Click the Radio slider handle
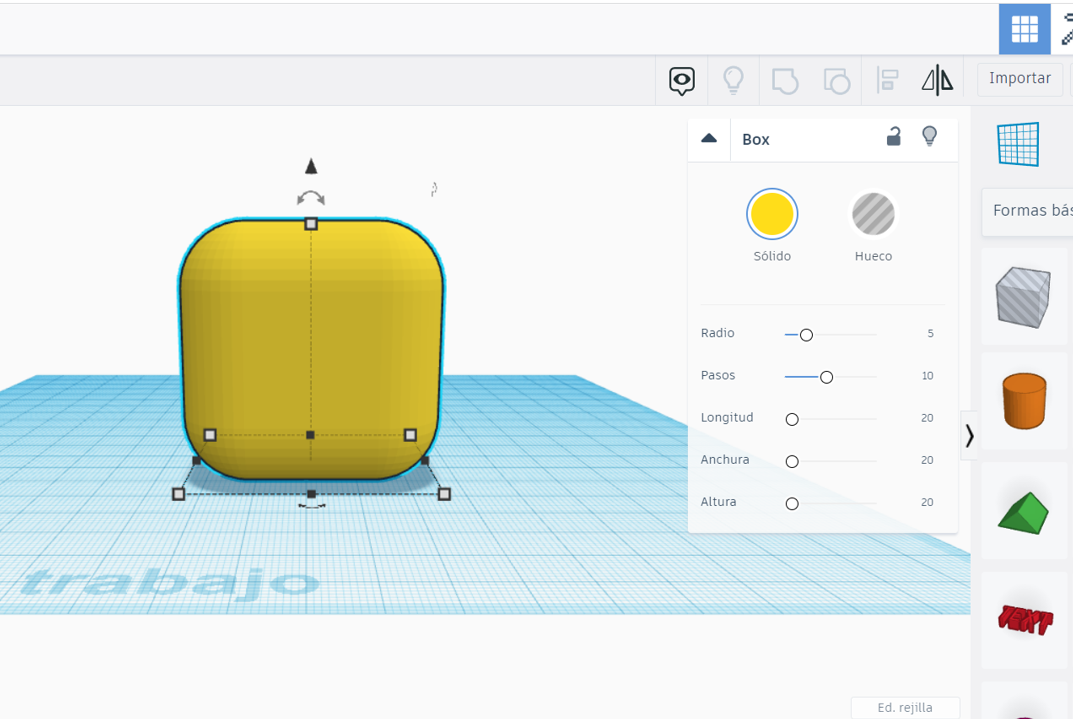Screen dimensions: 1073x719 point(806,335)
